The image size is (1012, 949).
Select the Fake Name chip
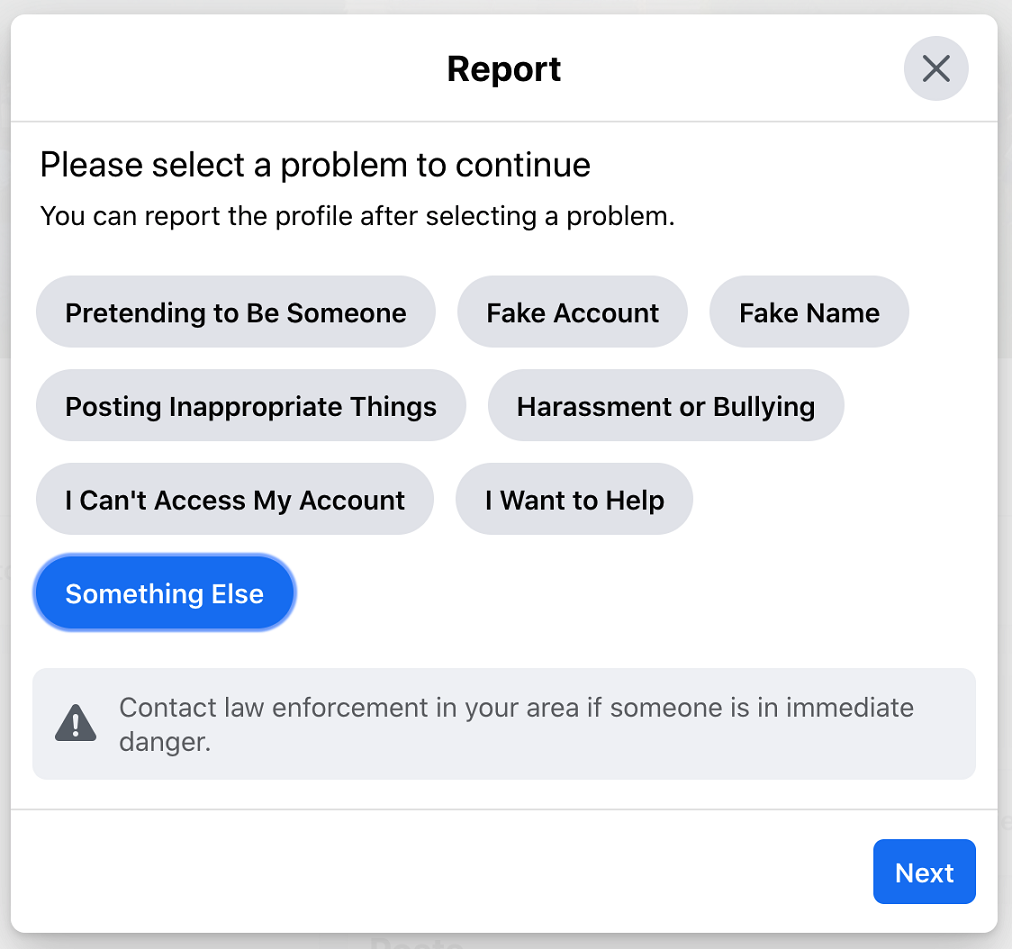(x=808, y=312)
